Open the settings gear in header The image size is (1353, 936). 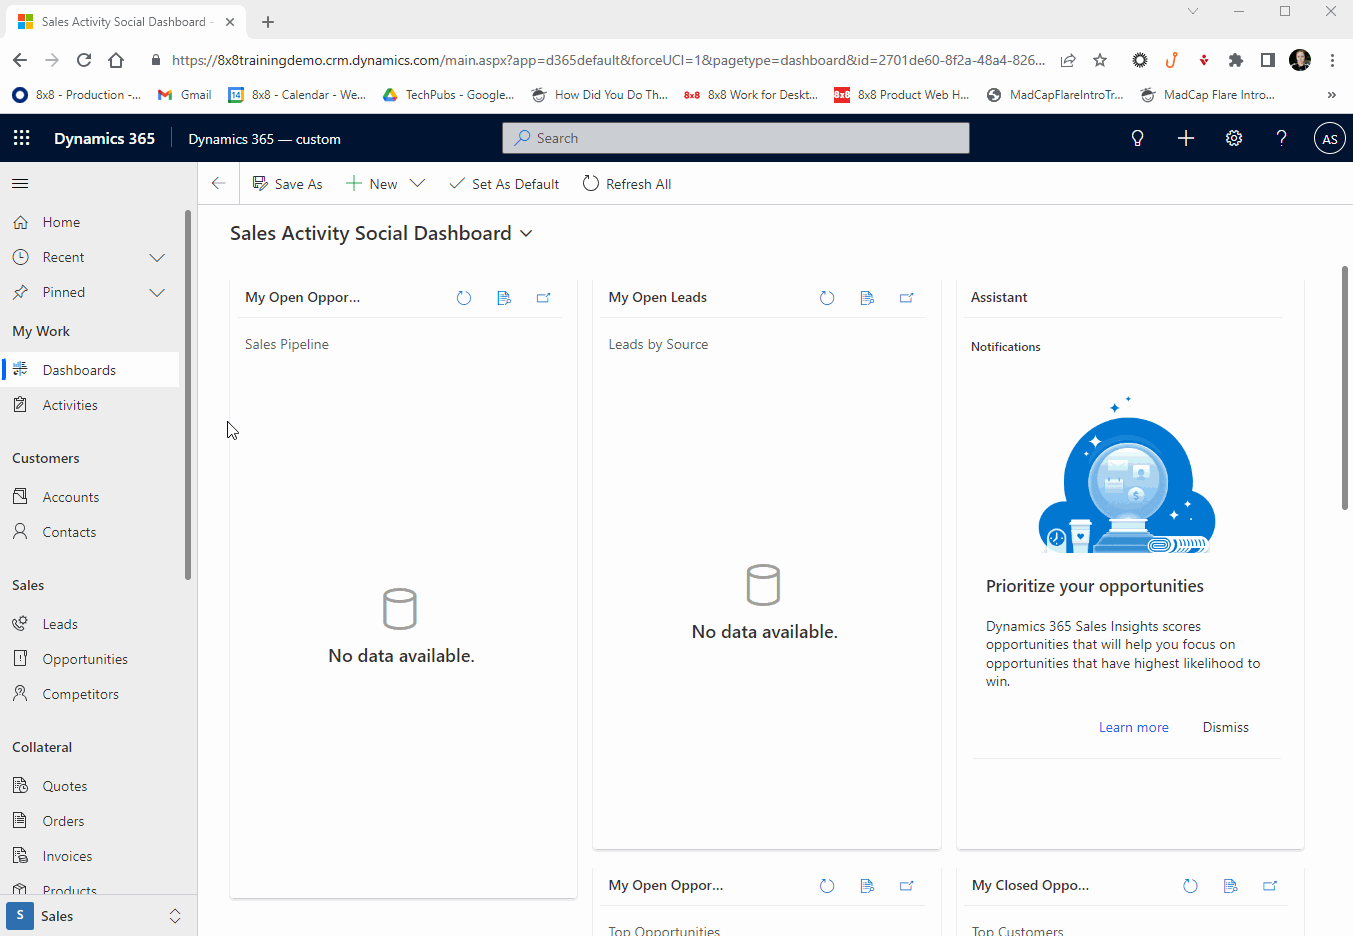coord(1234,138)
